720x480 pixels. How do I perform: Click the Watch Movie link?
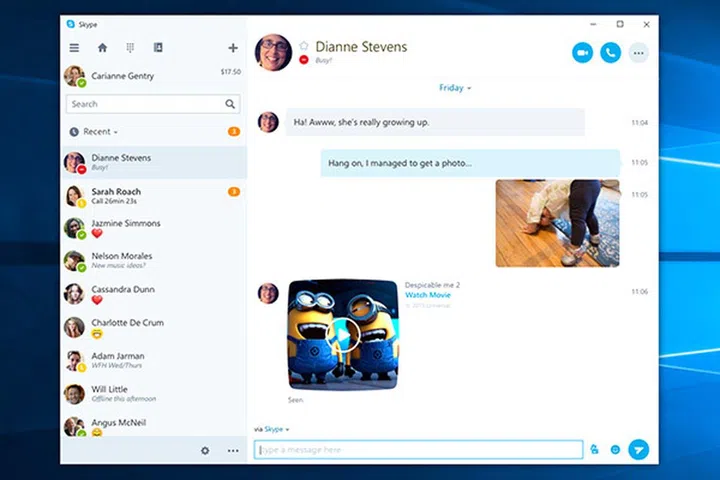coord(427,295)
